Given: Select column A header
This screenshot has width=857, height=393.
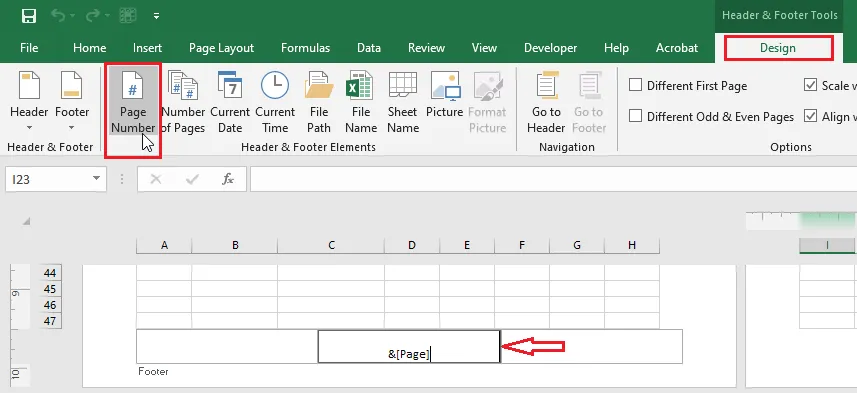Looking at the screenshot, I should [x=164, y=245].
